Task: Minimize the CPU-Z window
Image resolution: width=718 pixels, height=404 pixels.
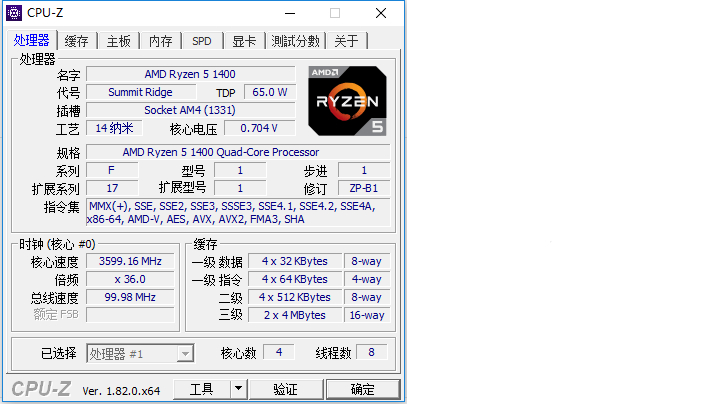Action: 290,13
